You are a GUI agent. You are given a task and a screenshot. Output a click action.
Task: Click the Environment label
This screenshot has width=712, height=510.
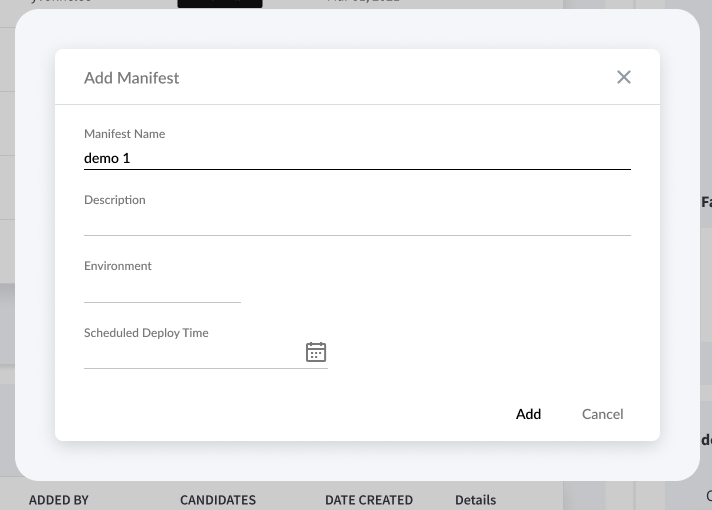[118, 266]
